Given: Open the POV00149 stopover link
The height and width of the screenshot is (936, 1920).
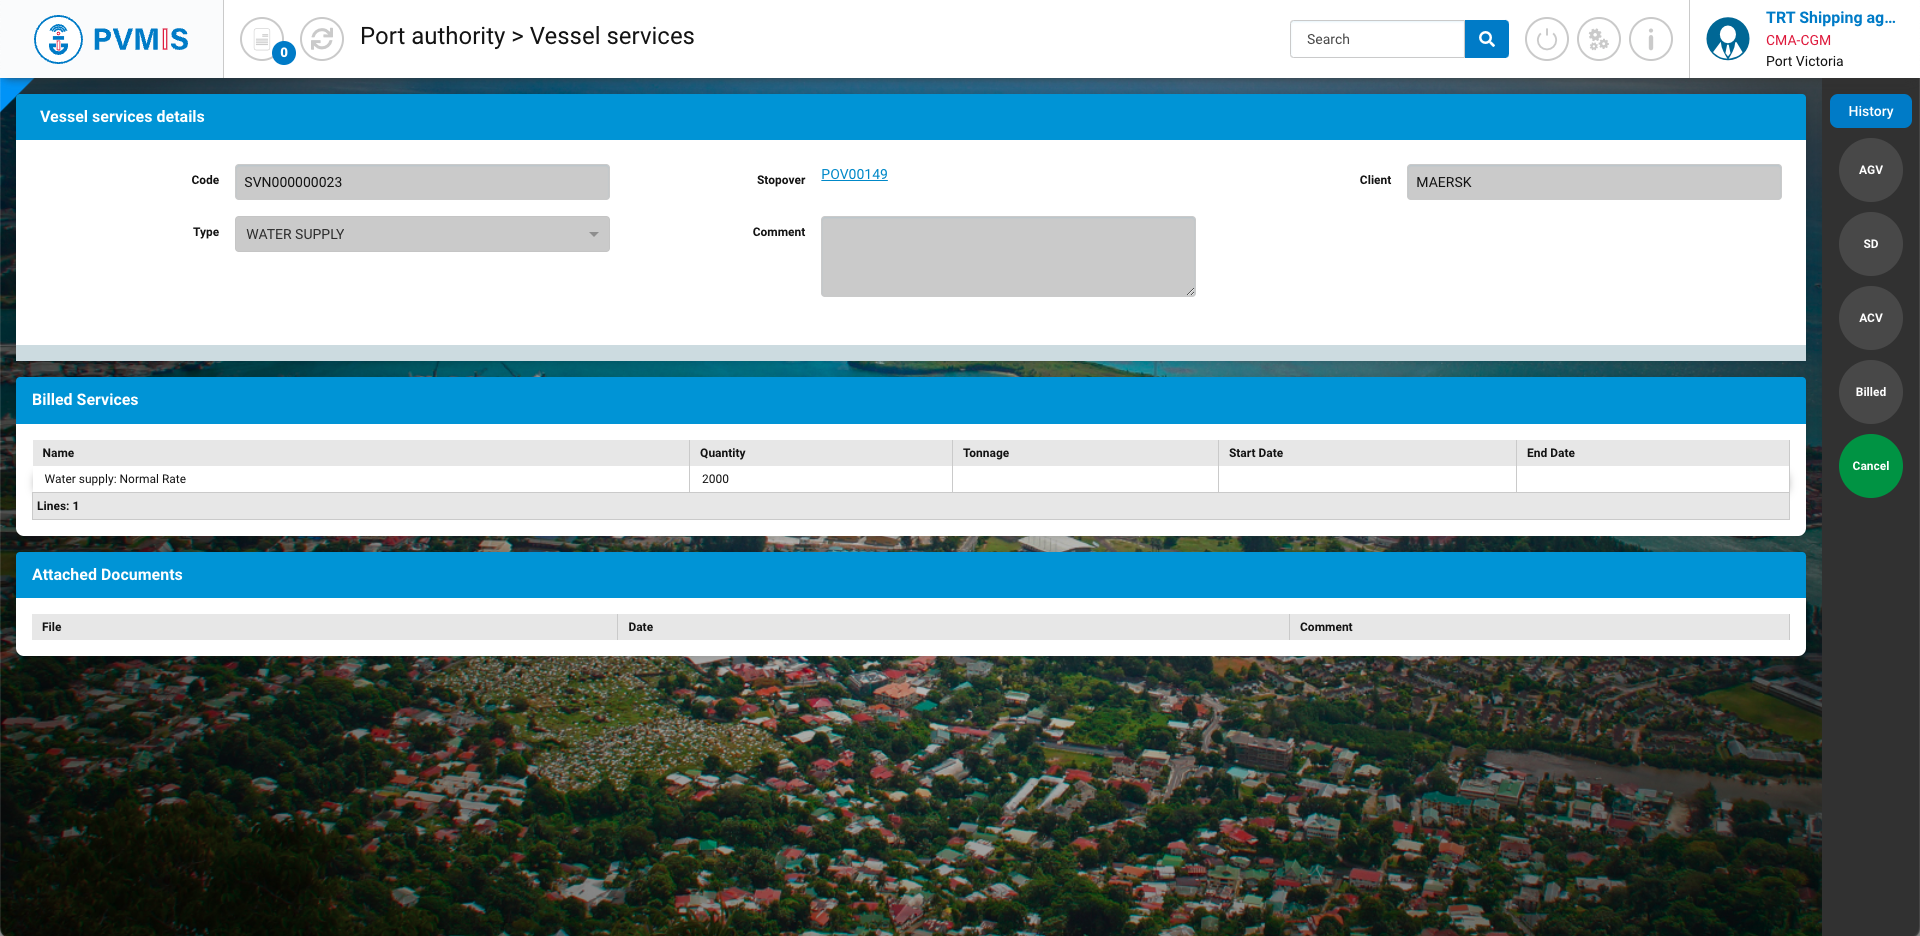Looking at the screenshot, I should 854,174.
